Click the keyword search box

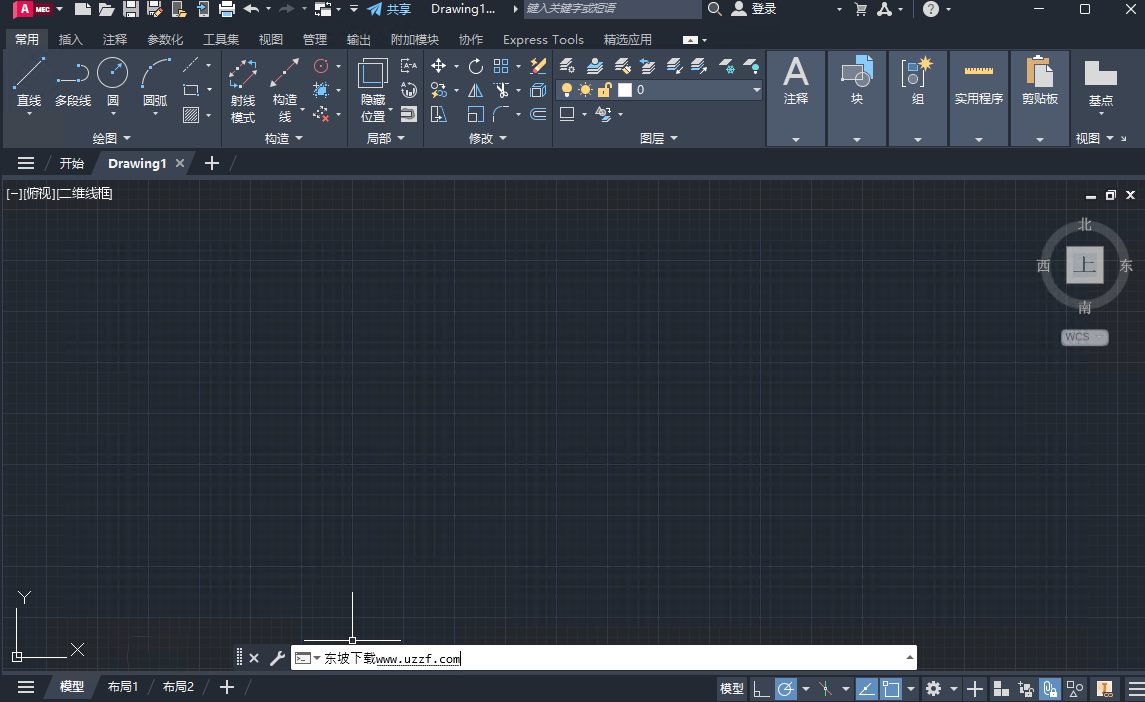coord(612,9)
